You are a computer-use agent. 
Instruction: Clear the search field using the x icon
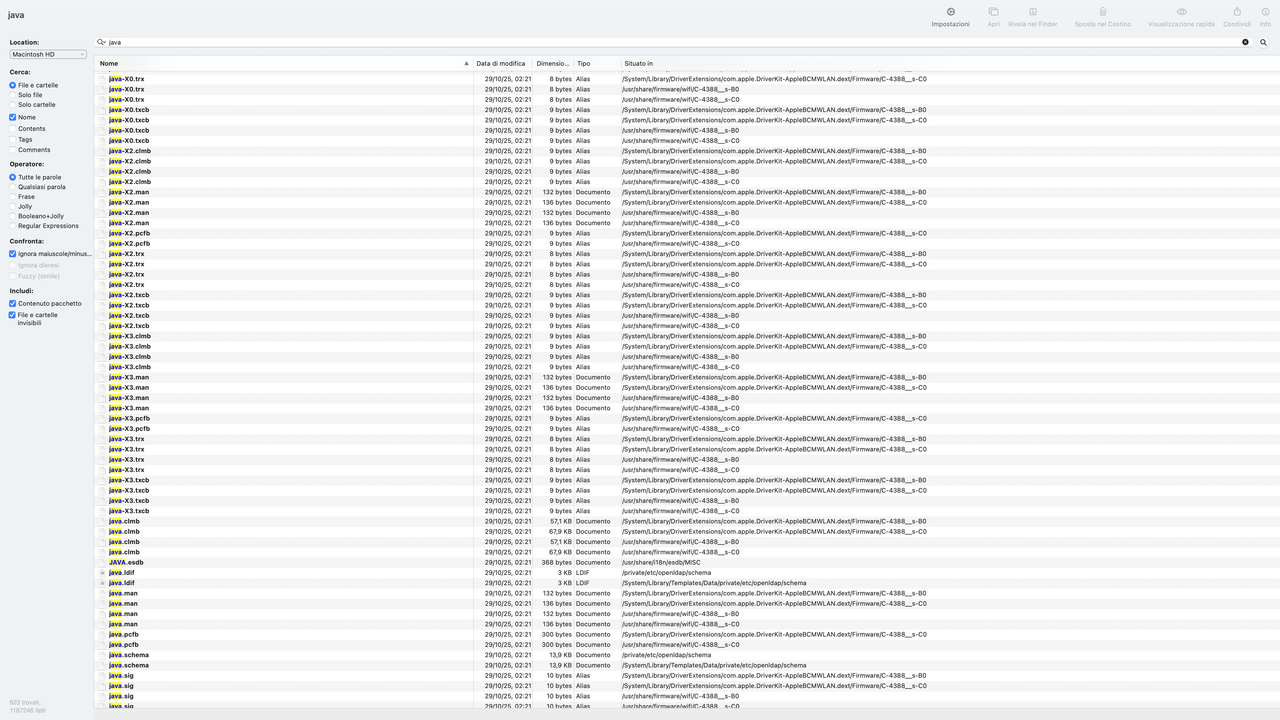(x=1245, y=42)
